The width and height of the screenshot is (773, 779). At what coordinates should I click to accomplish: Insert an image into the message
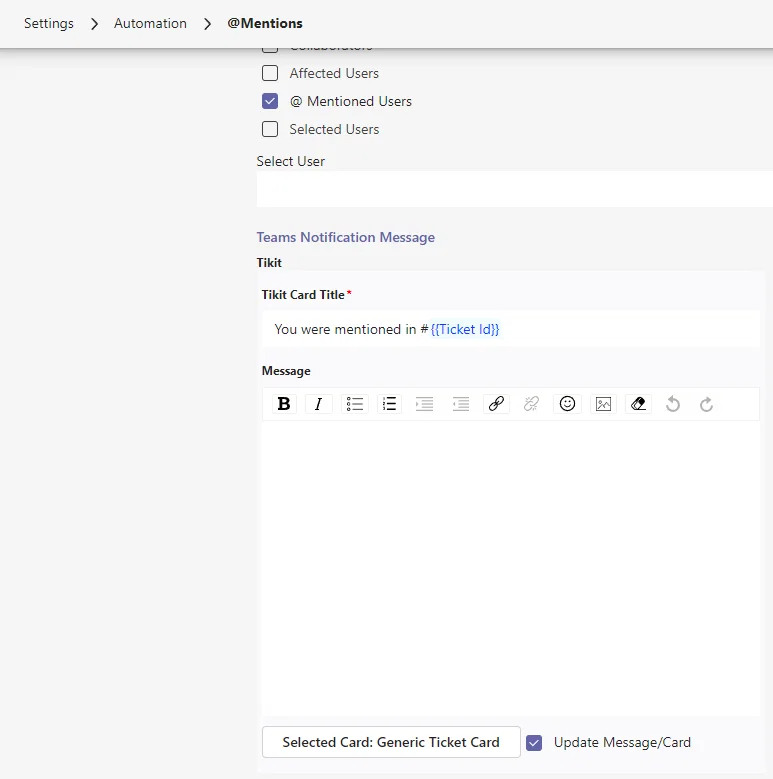603,404
